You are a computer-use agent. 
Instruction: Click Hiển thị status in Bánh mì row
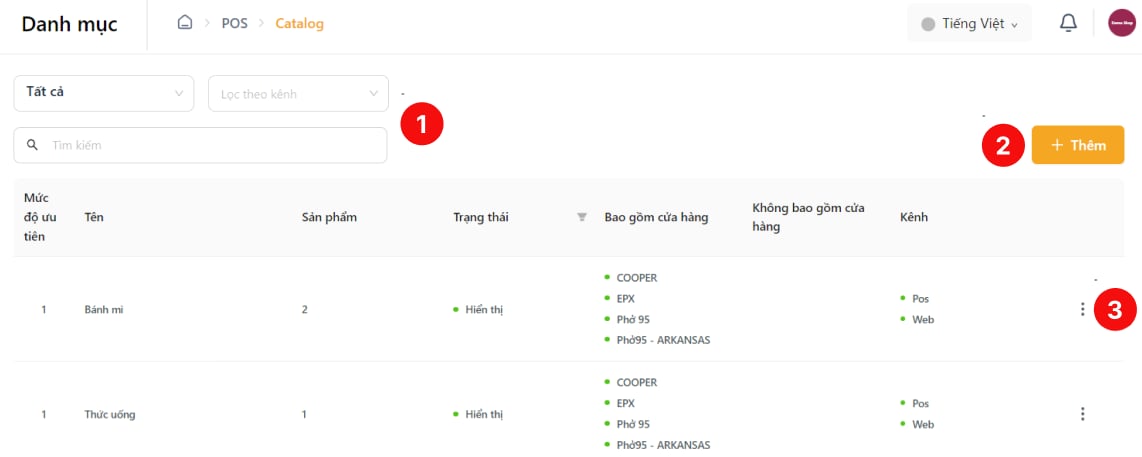(x=484, y=309)
